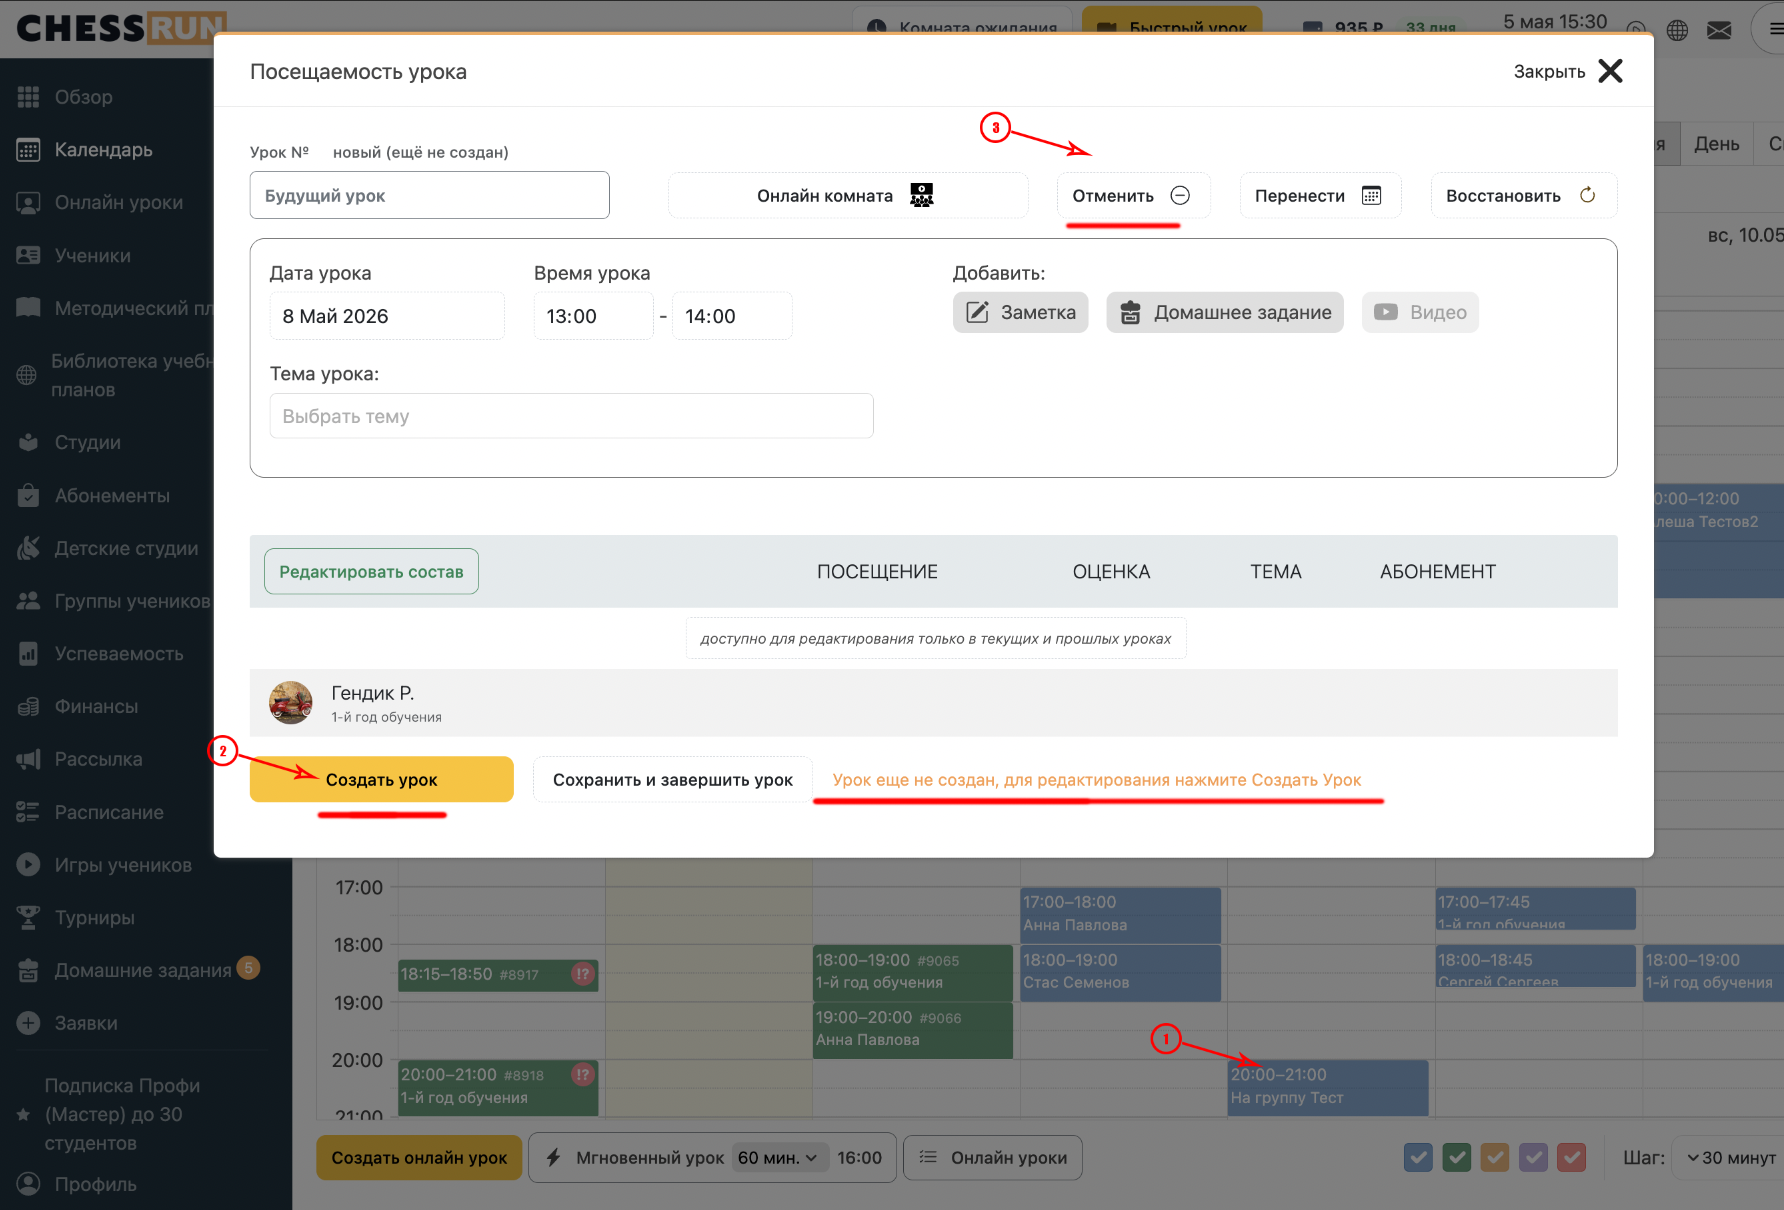Open the Шаг 30 минут dropdown
1784x1210 pixels.
[x=1730, y=1158]
